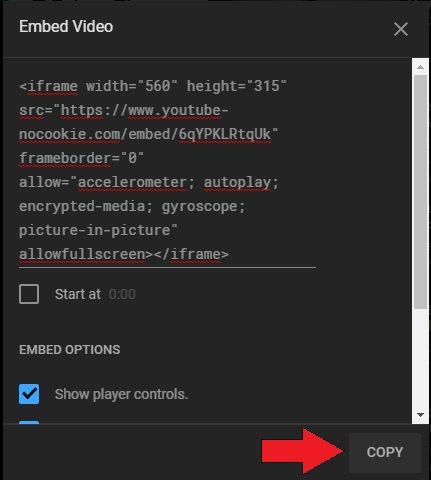Click the autoplay; text in the code
The height and width of the screenshot is (480, 431).
click(241, 183)
